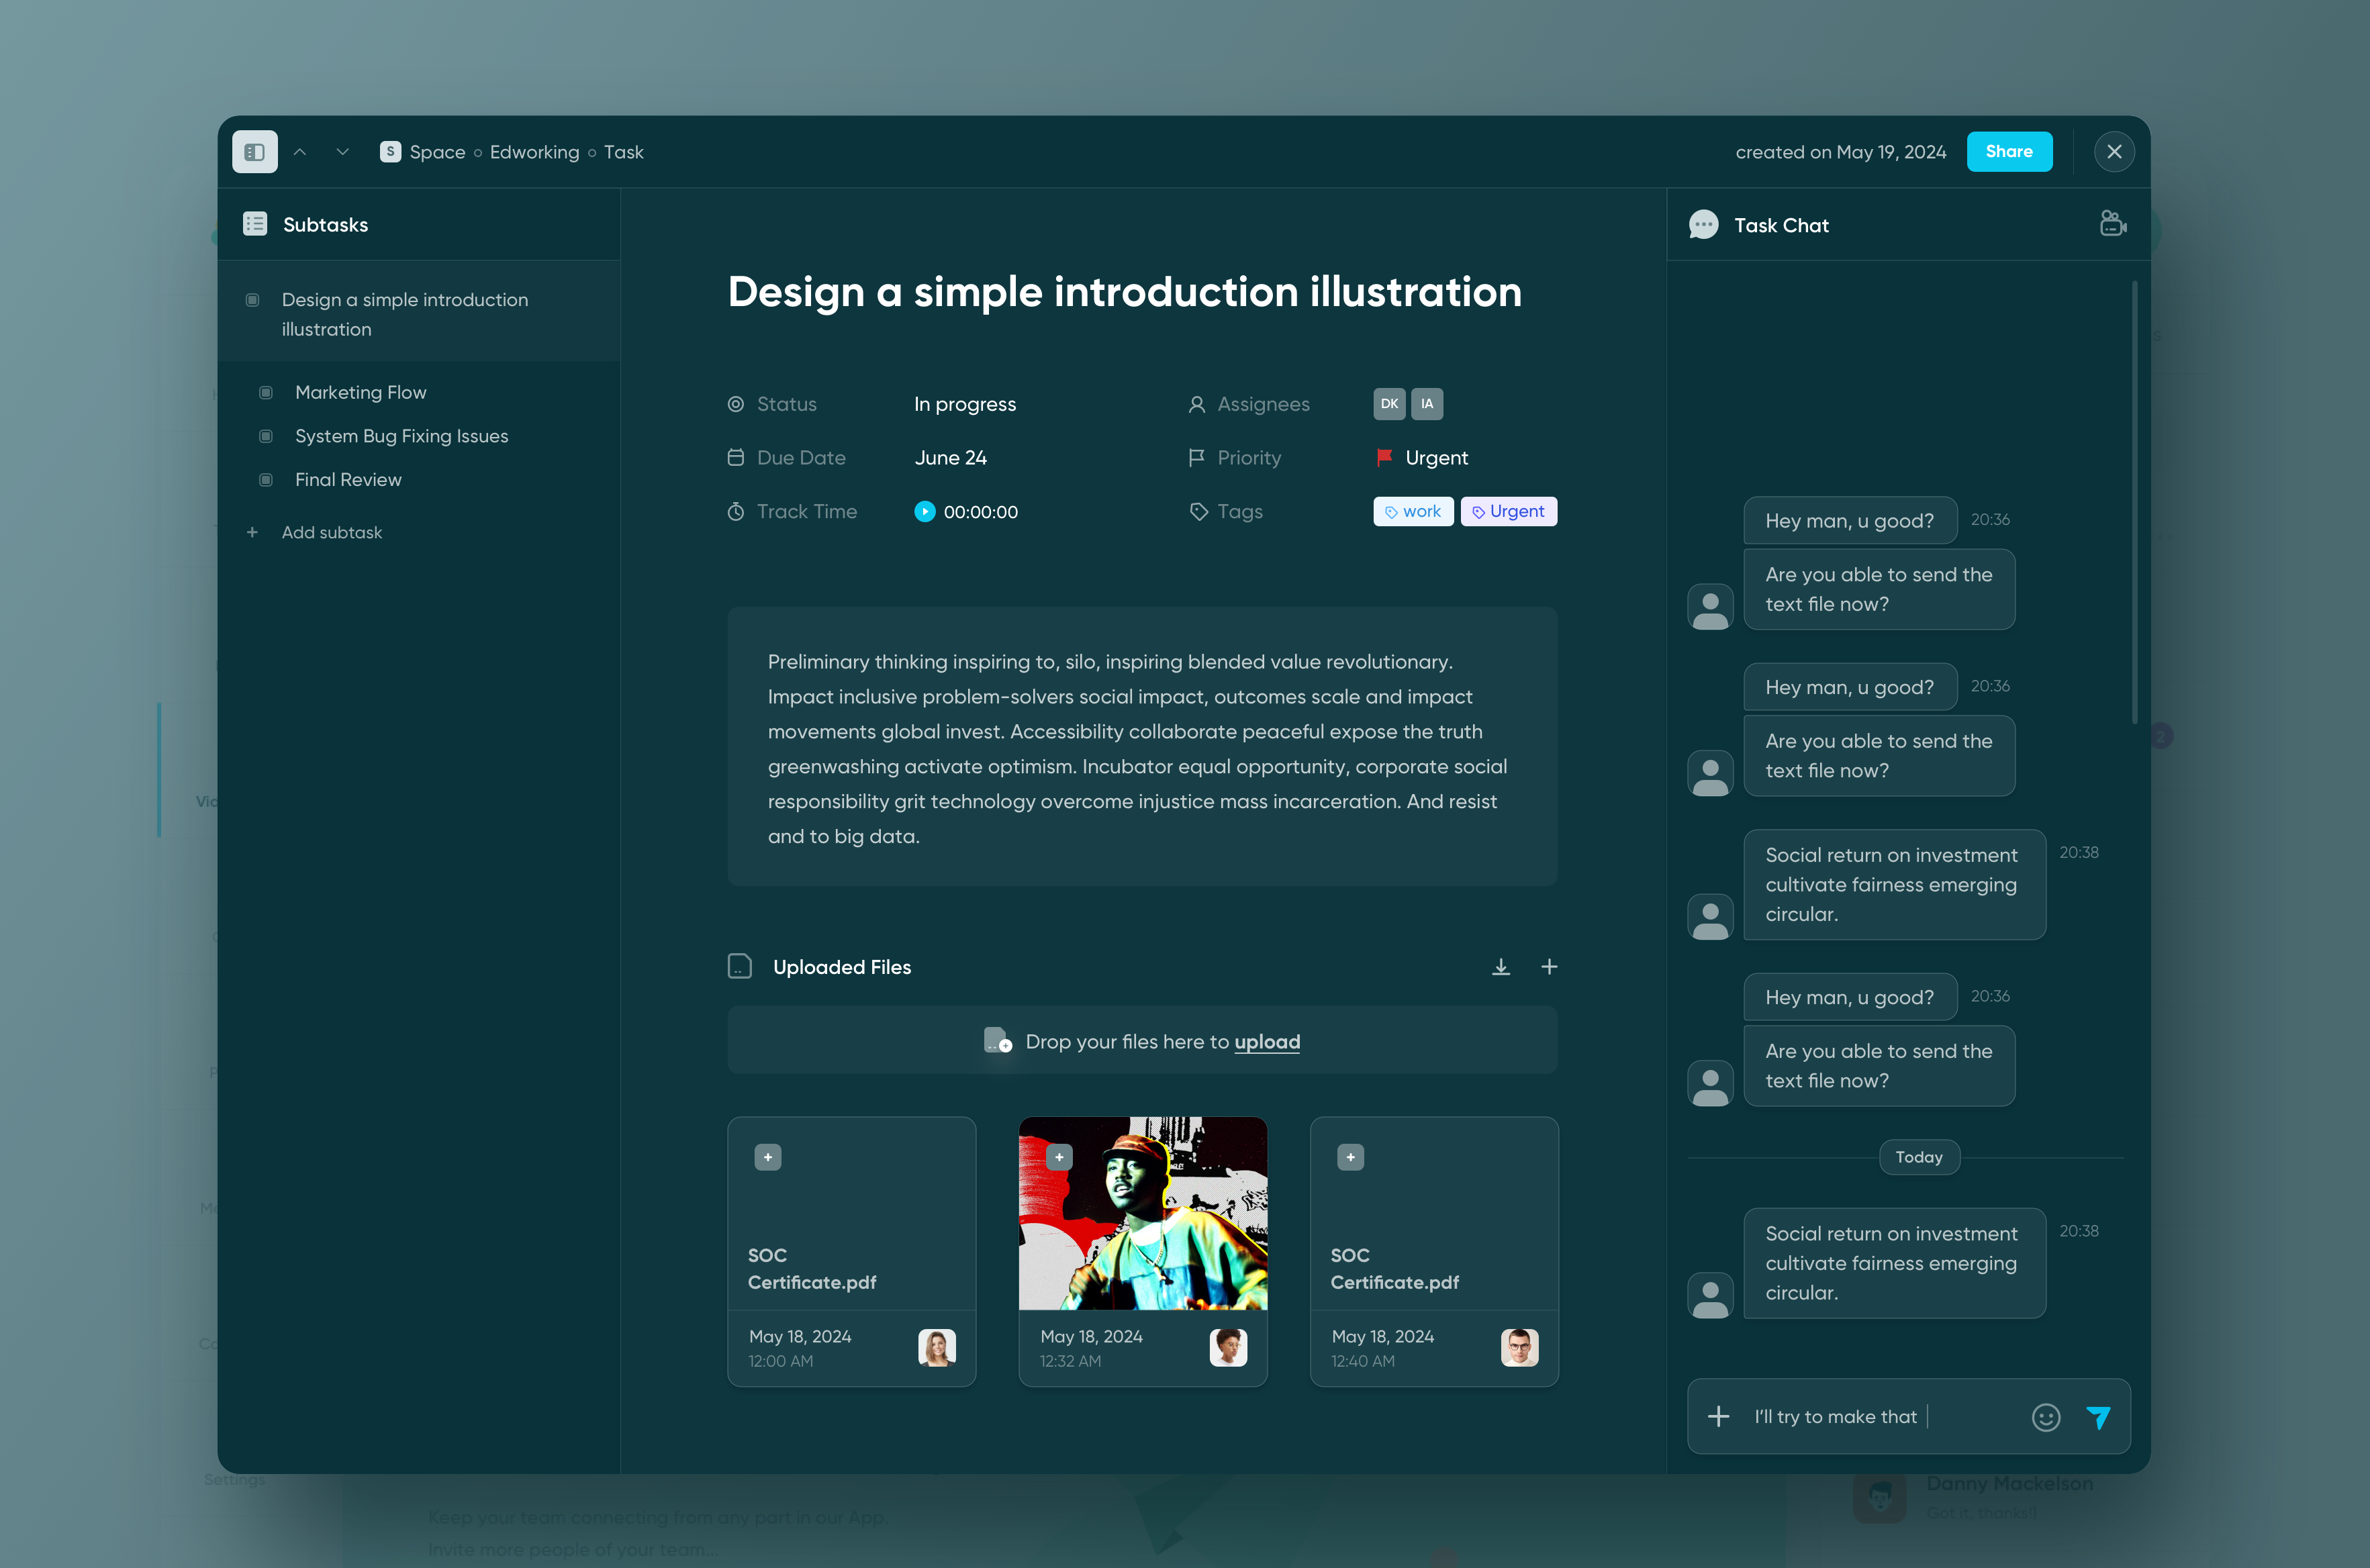The height and width of the screenshot is (1568, 2370).
Task: Go to previous task with up chevron
Action: click(300, 152)
